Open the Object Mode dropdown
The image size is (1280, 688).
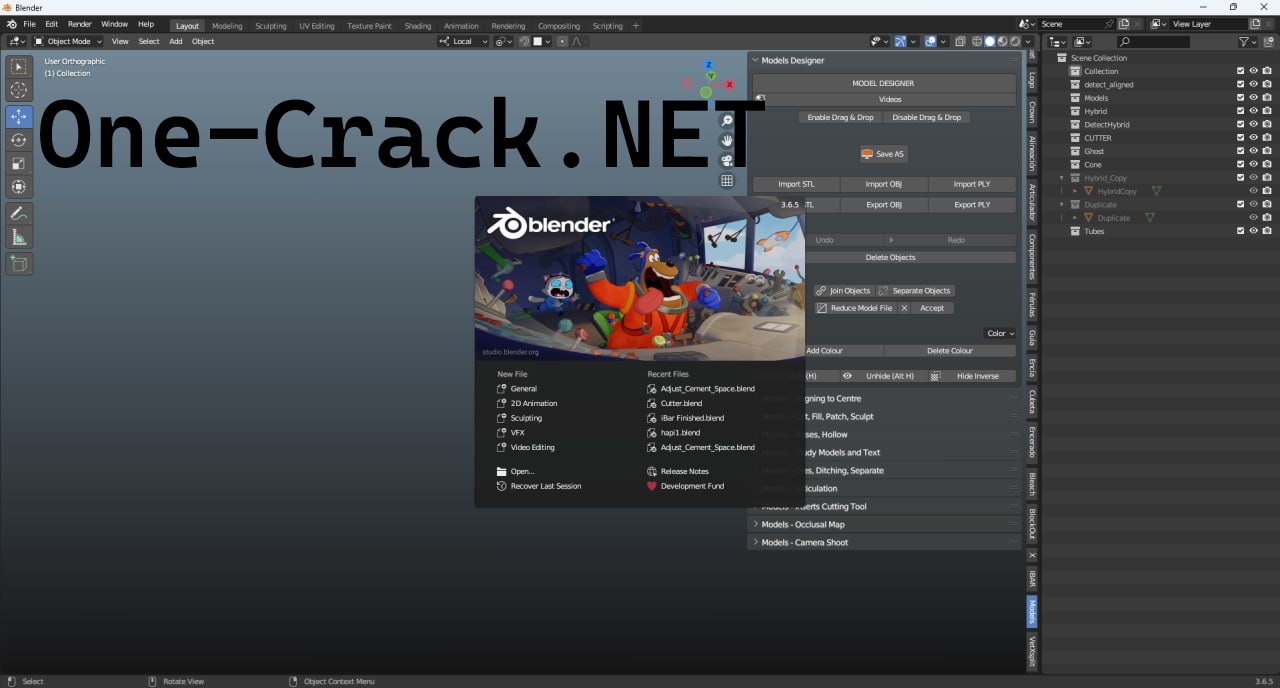68,41
